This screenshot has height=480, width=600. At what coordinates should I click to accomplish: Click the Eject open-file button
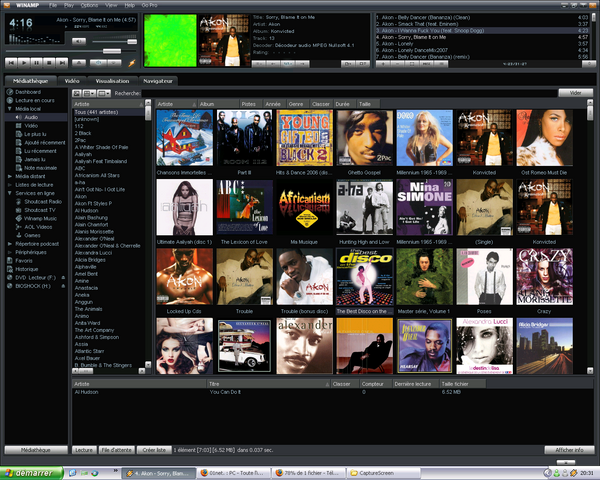[79, 62]
